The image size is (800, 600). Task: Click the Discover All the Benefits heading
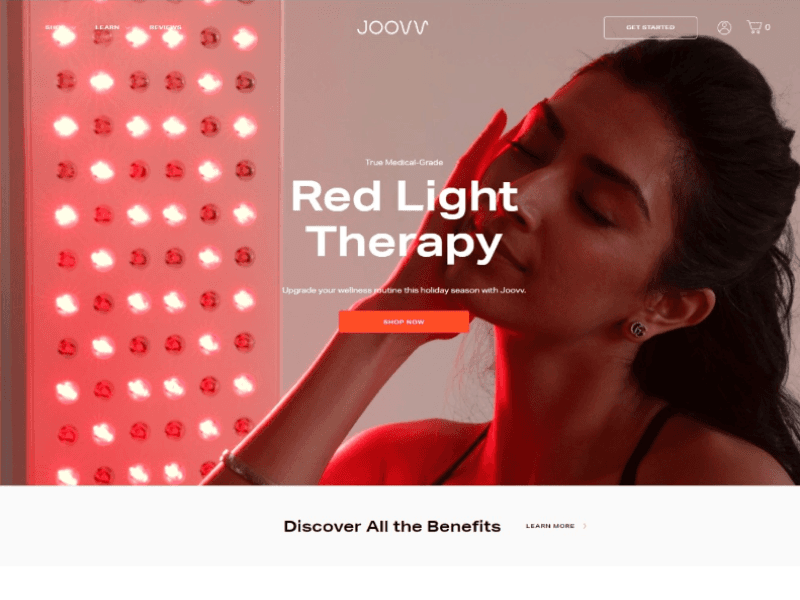coord(392,527)
